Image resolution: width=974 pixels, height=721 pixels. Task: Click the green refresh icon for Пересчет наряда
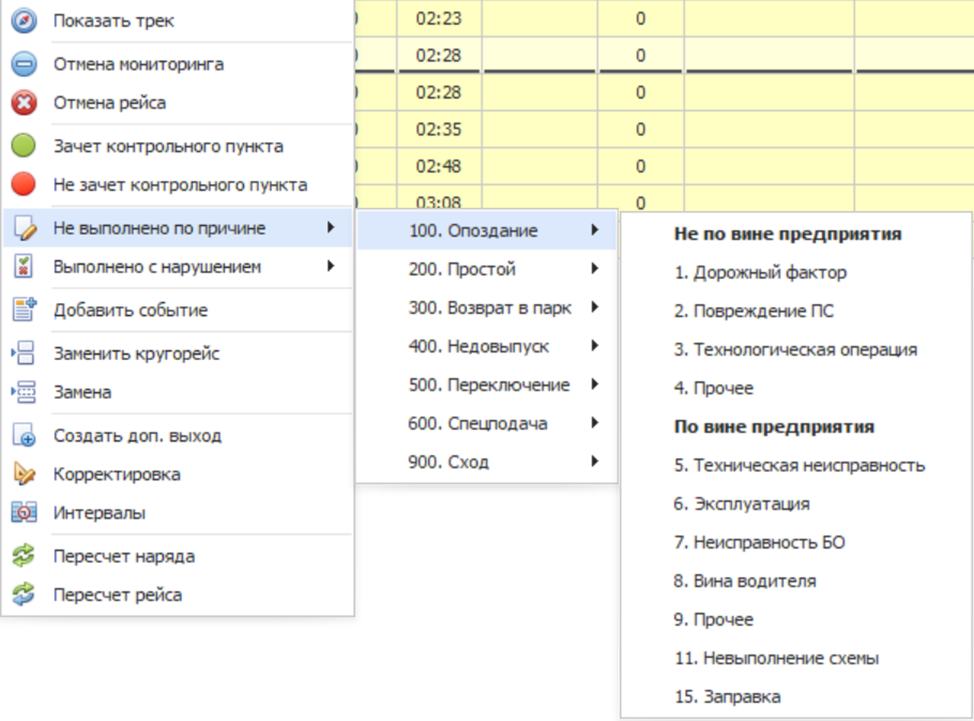click(24, 557)
